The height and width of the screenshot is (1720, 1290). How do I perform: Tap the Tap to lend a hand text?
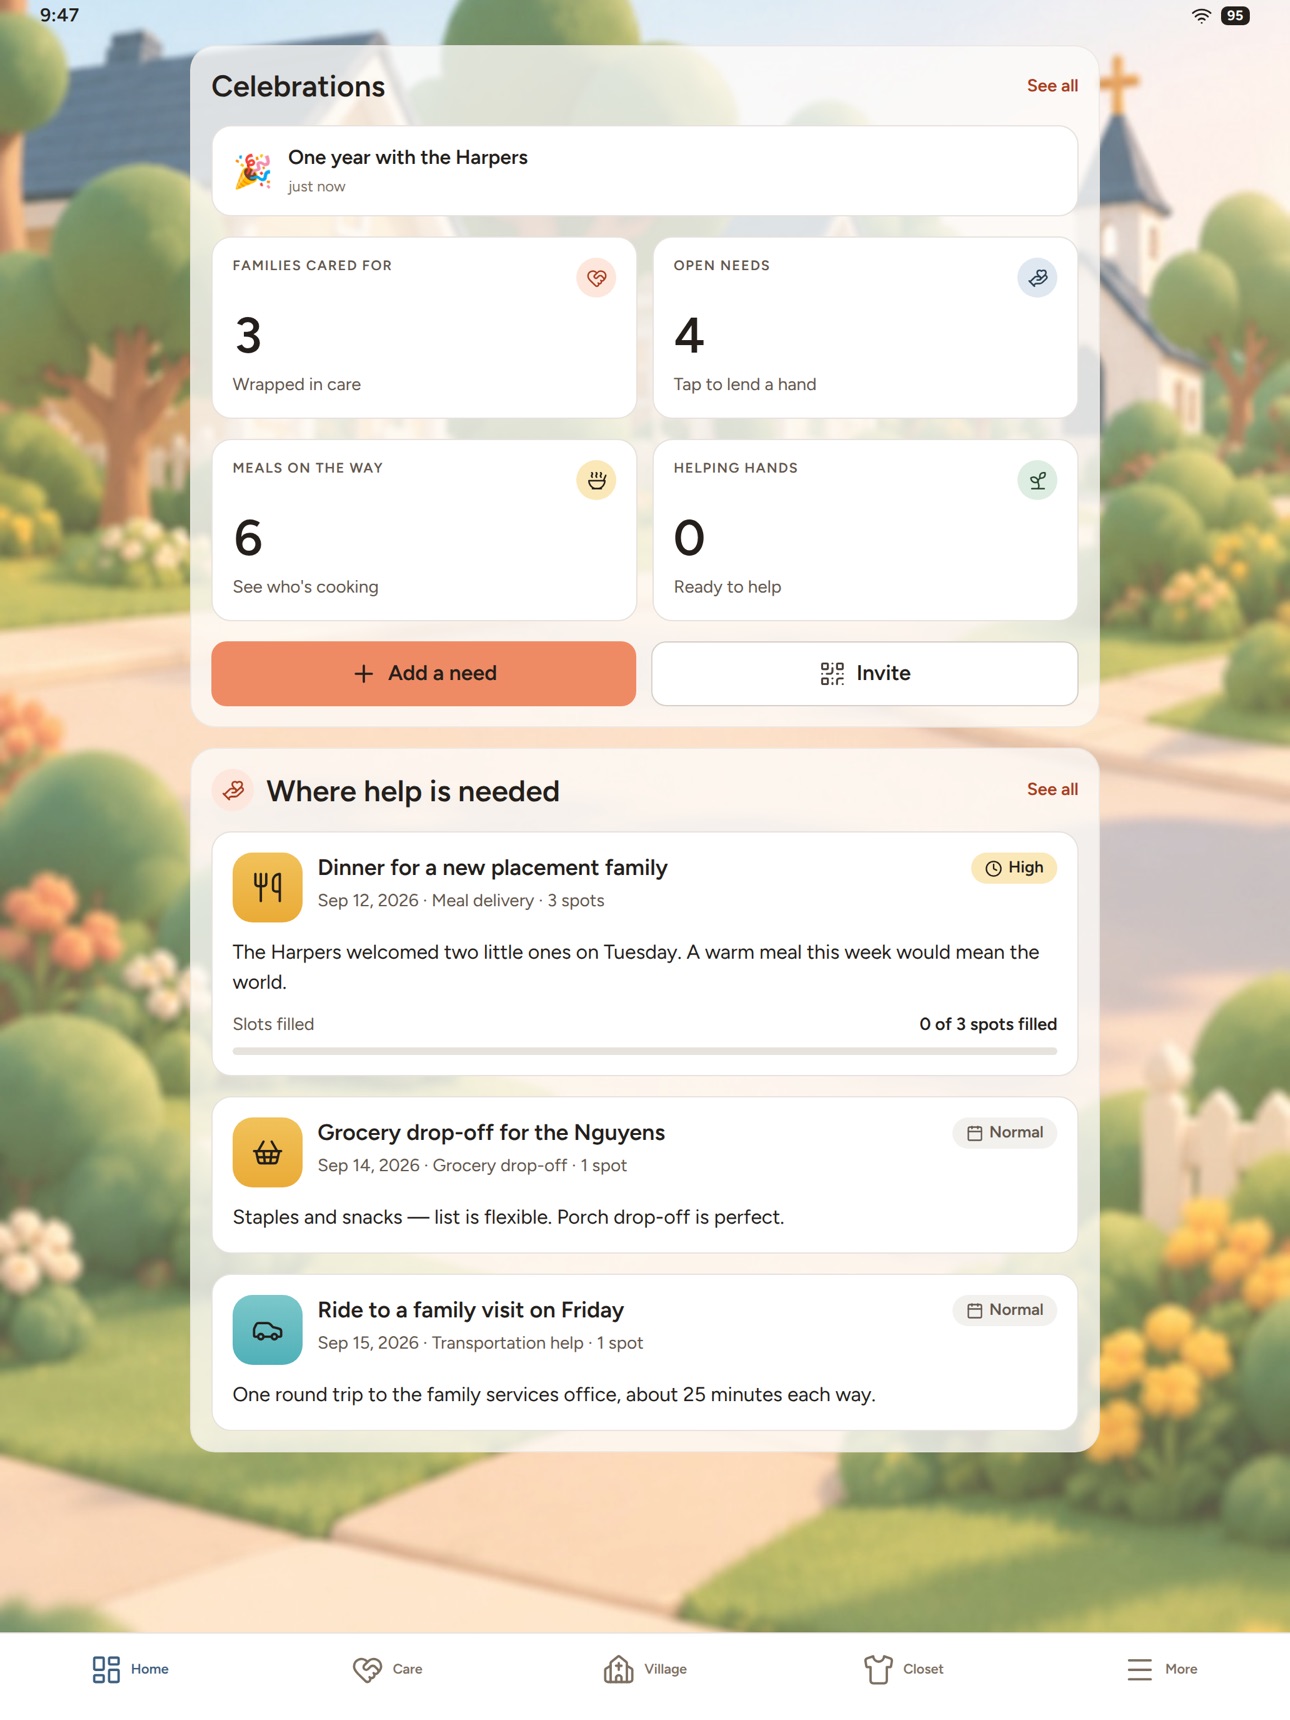coord(745,384)
